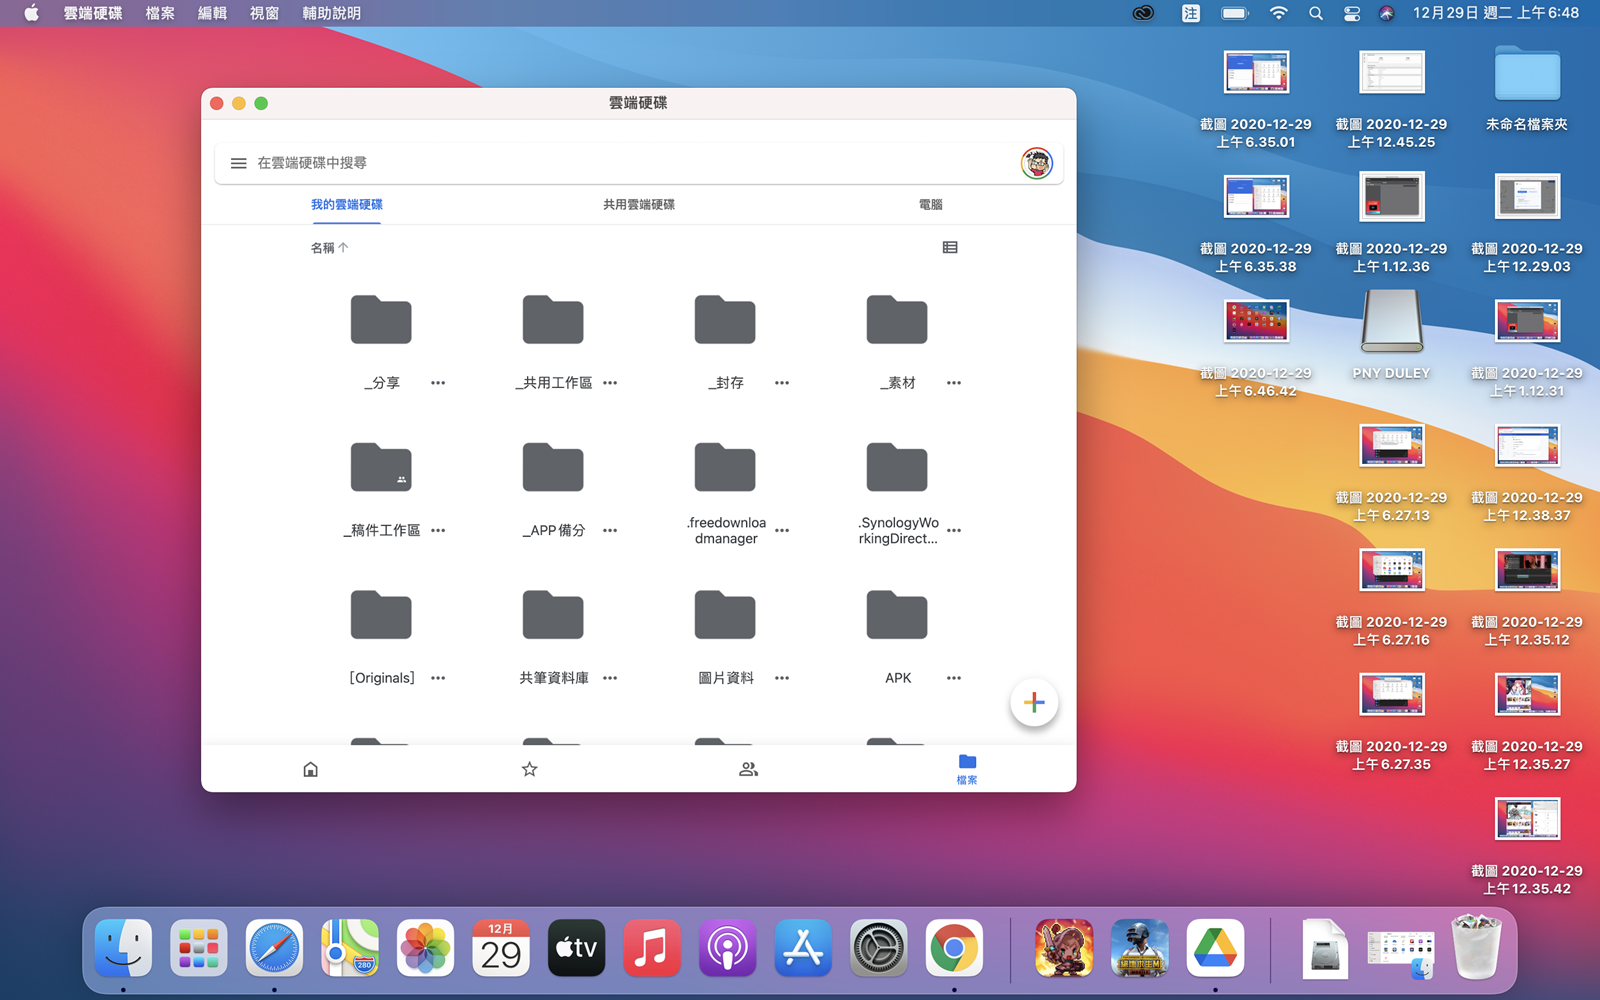Screen dimensions: 1600x1000
Task: Open the 檔案 menu in menu bar
Action: coord(160,13)
